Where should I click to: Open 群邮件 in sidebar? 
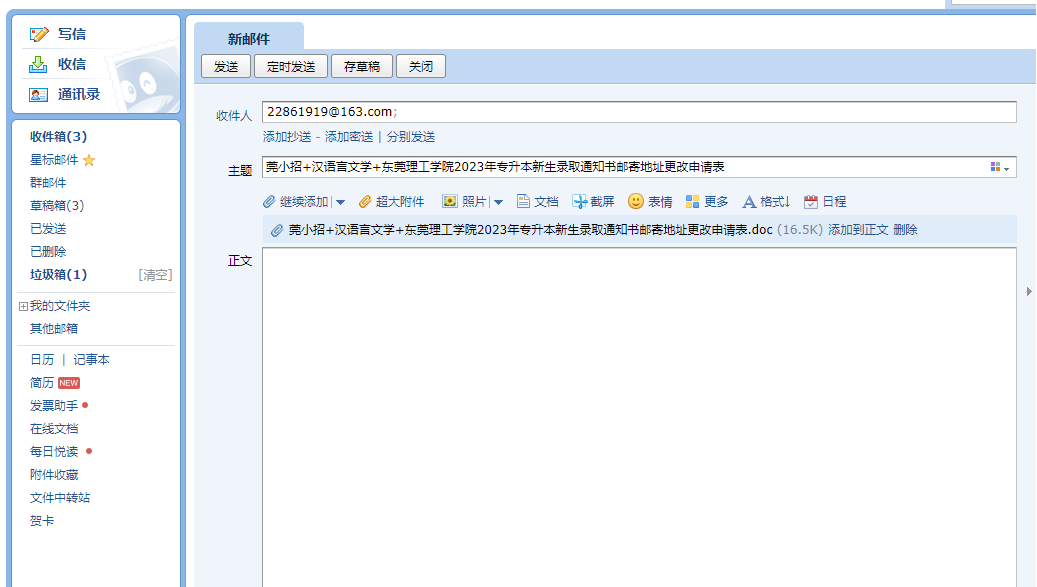click(x=48, y=182)
